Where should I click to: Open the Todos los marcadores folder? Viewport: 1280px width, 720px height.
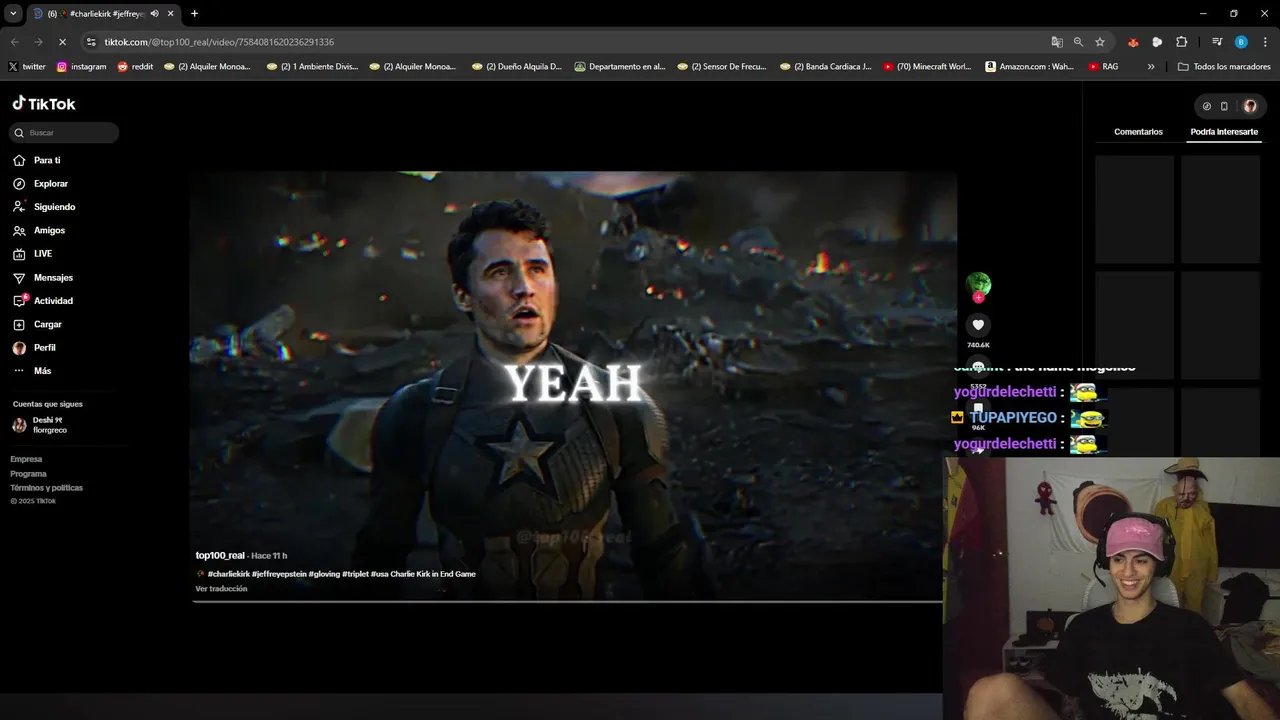point(1224,67)
